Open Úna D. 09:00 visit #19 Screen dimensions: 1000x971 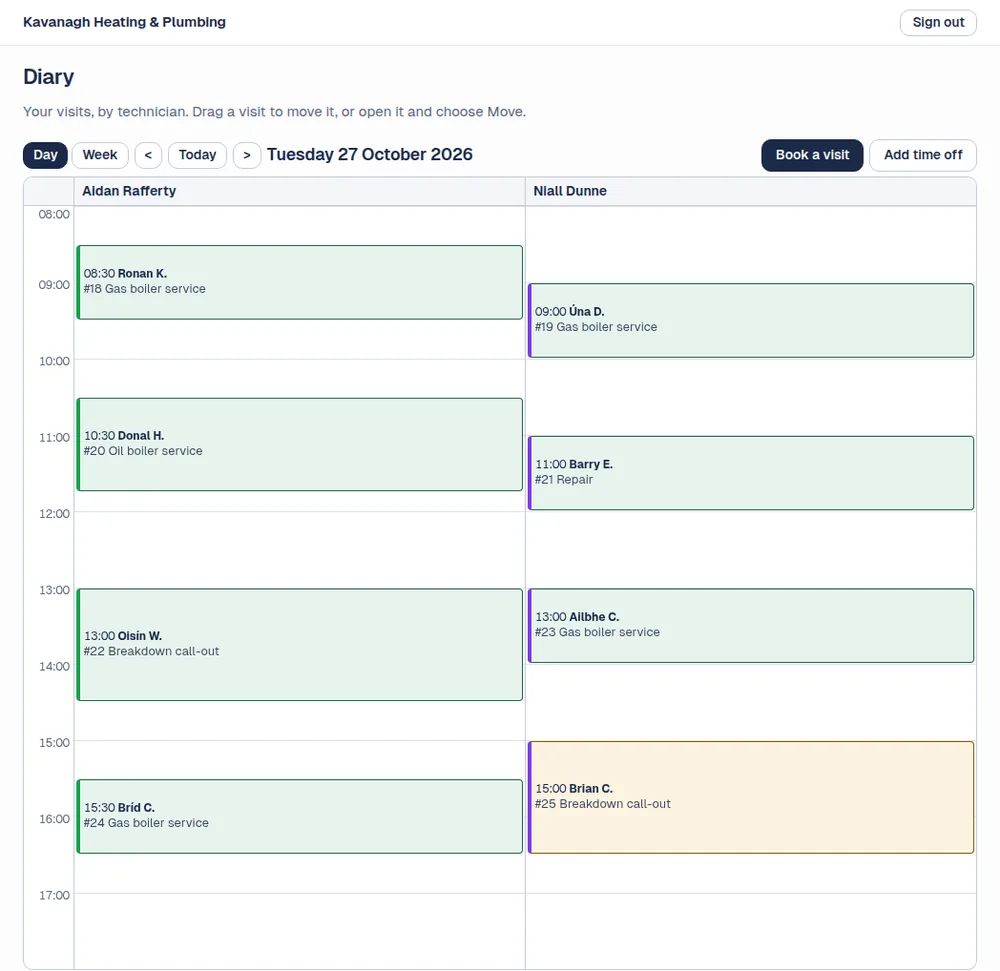point(751,320)
